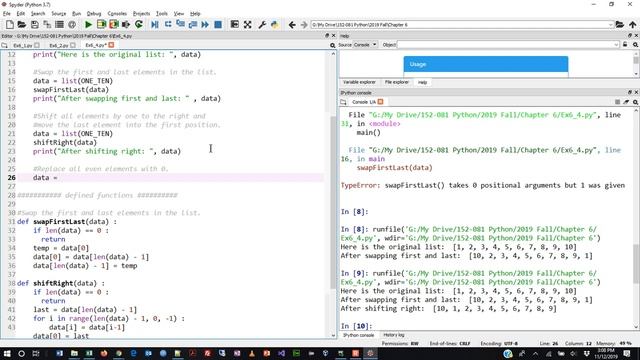Expand working directory path dropdown
Viewport: 640px width, 360px height.
point(611,25)
